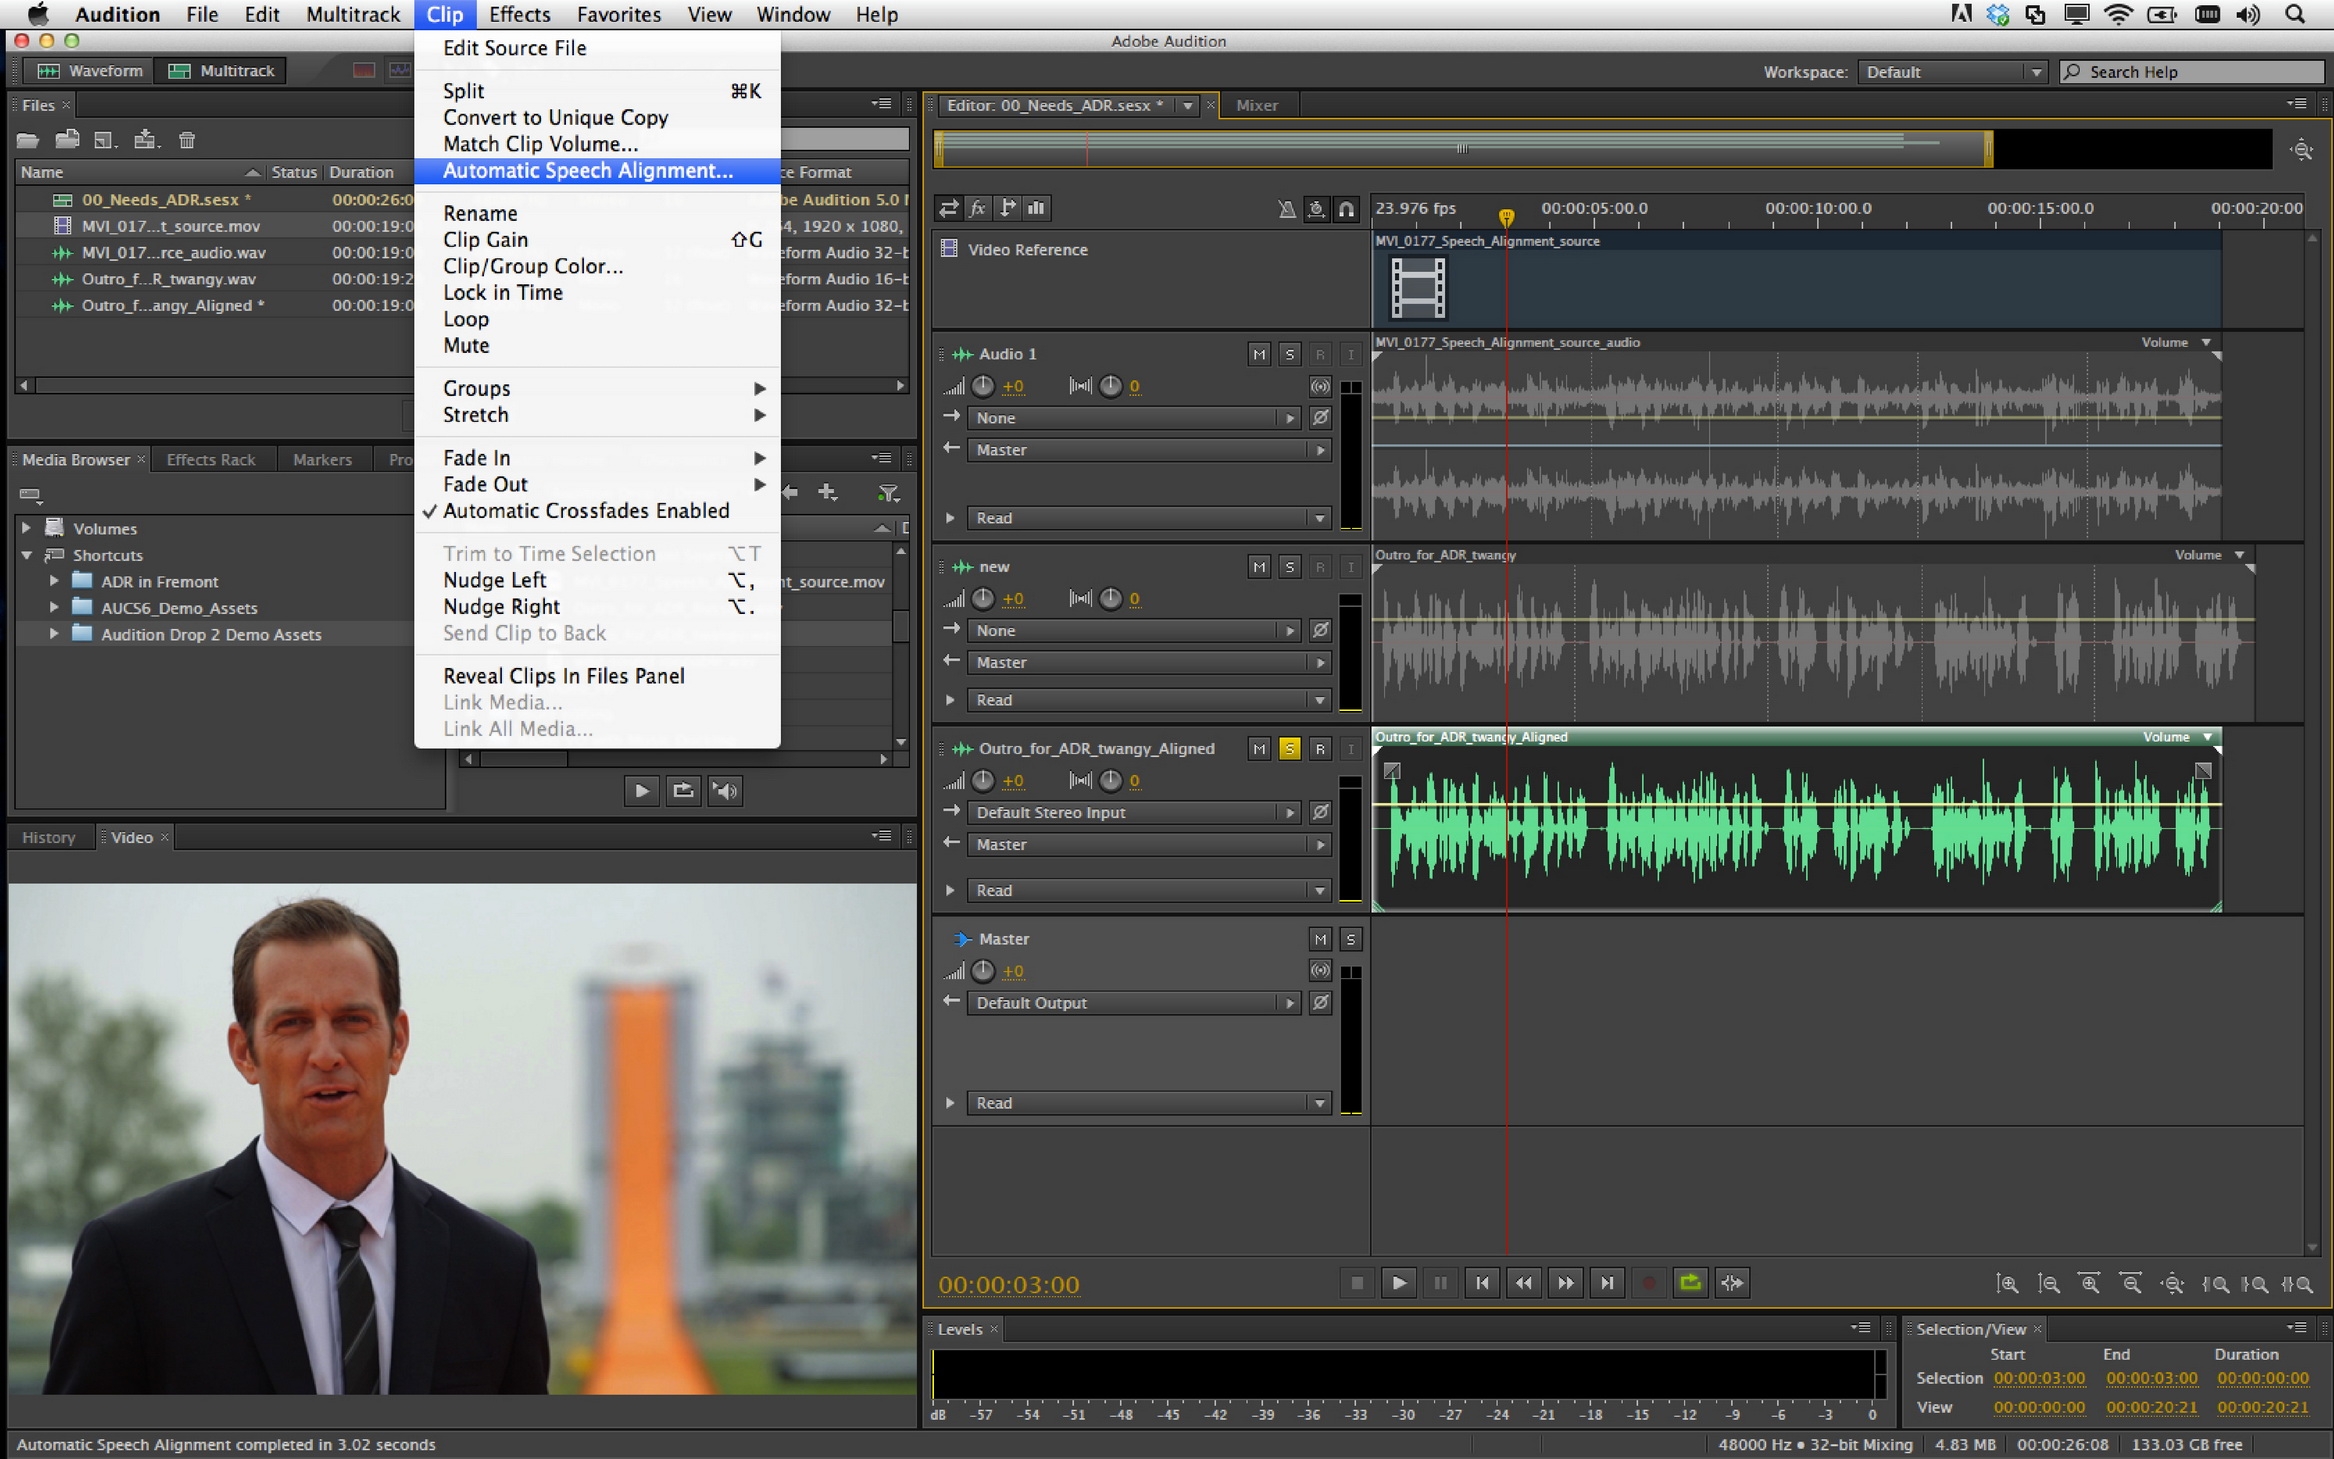Click Spotlight search icon in menu bar
Image resolution: width=2334 pixels, height=1459 pixels.
click(2295, 14)
